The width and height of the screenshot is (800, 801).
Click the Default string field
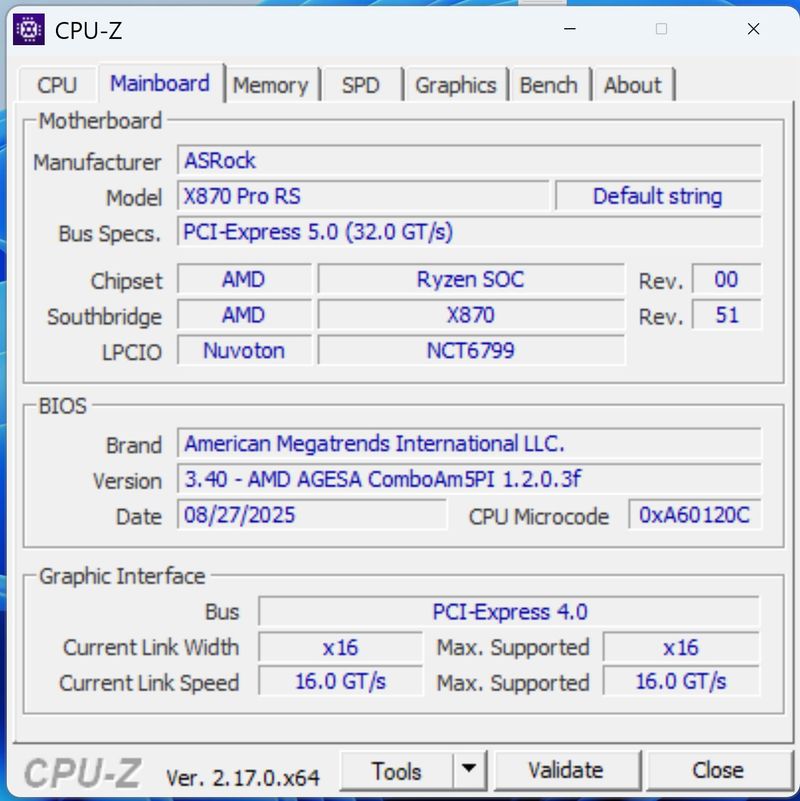(658, 196)
